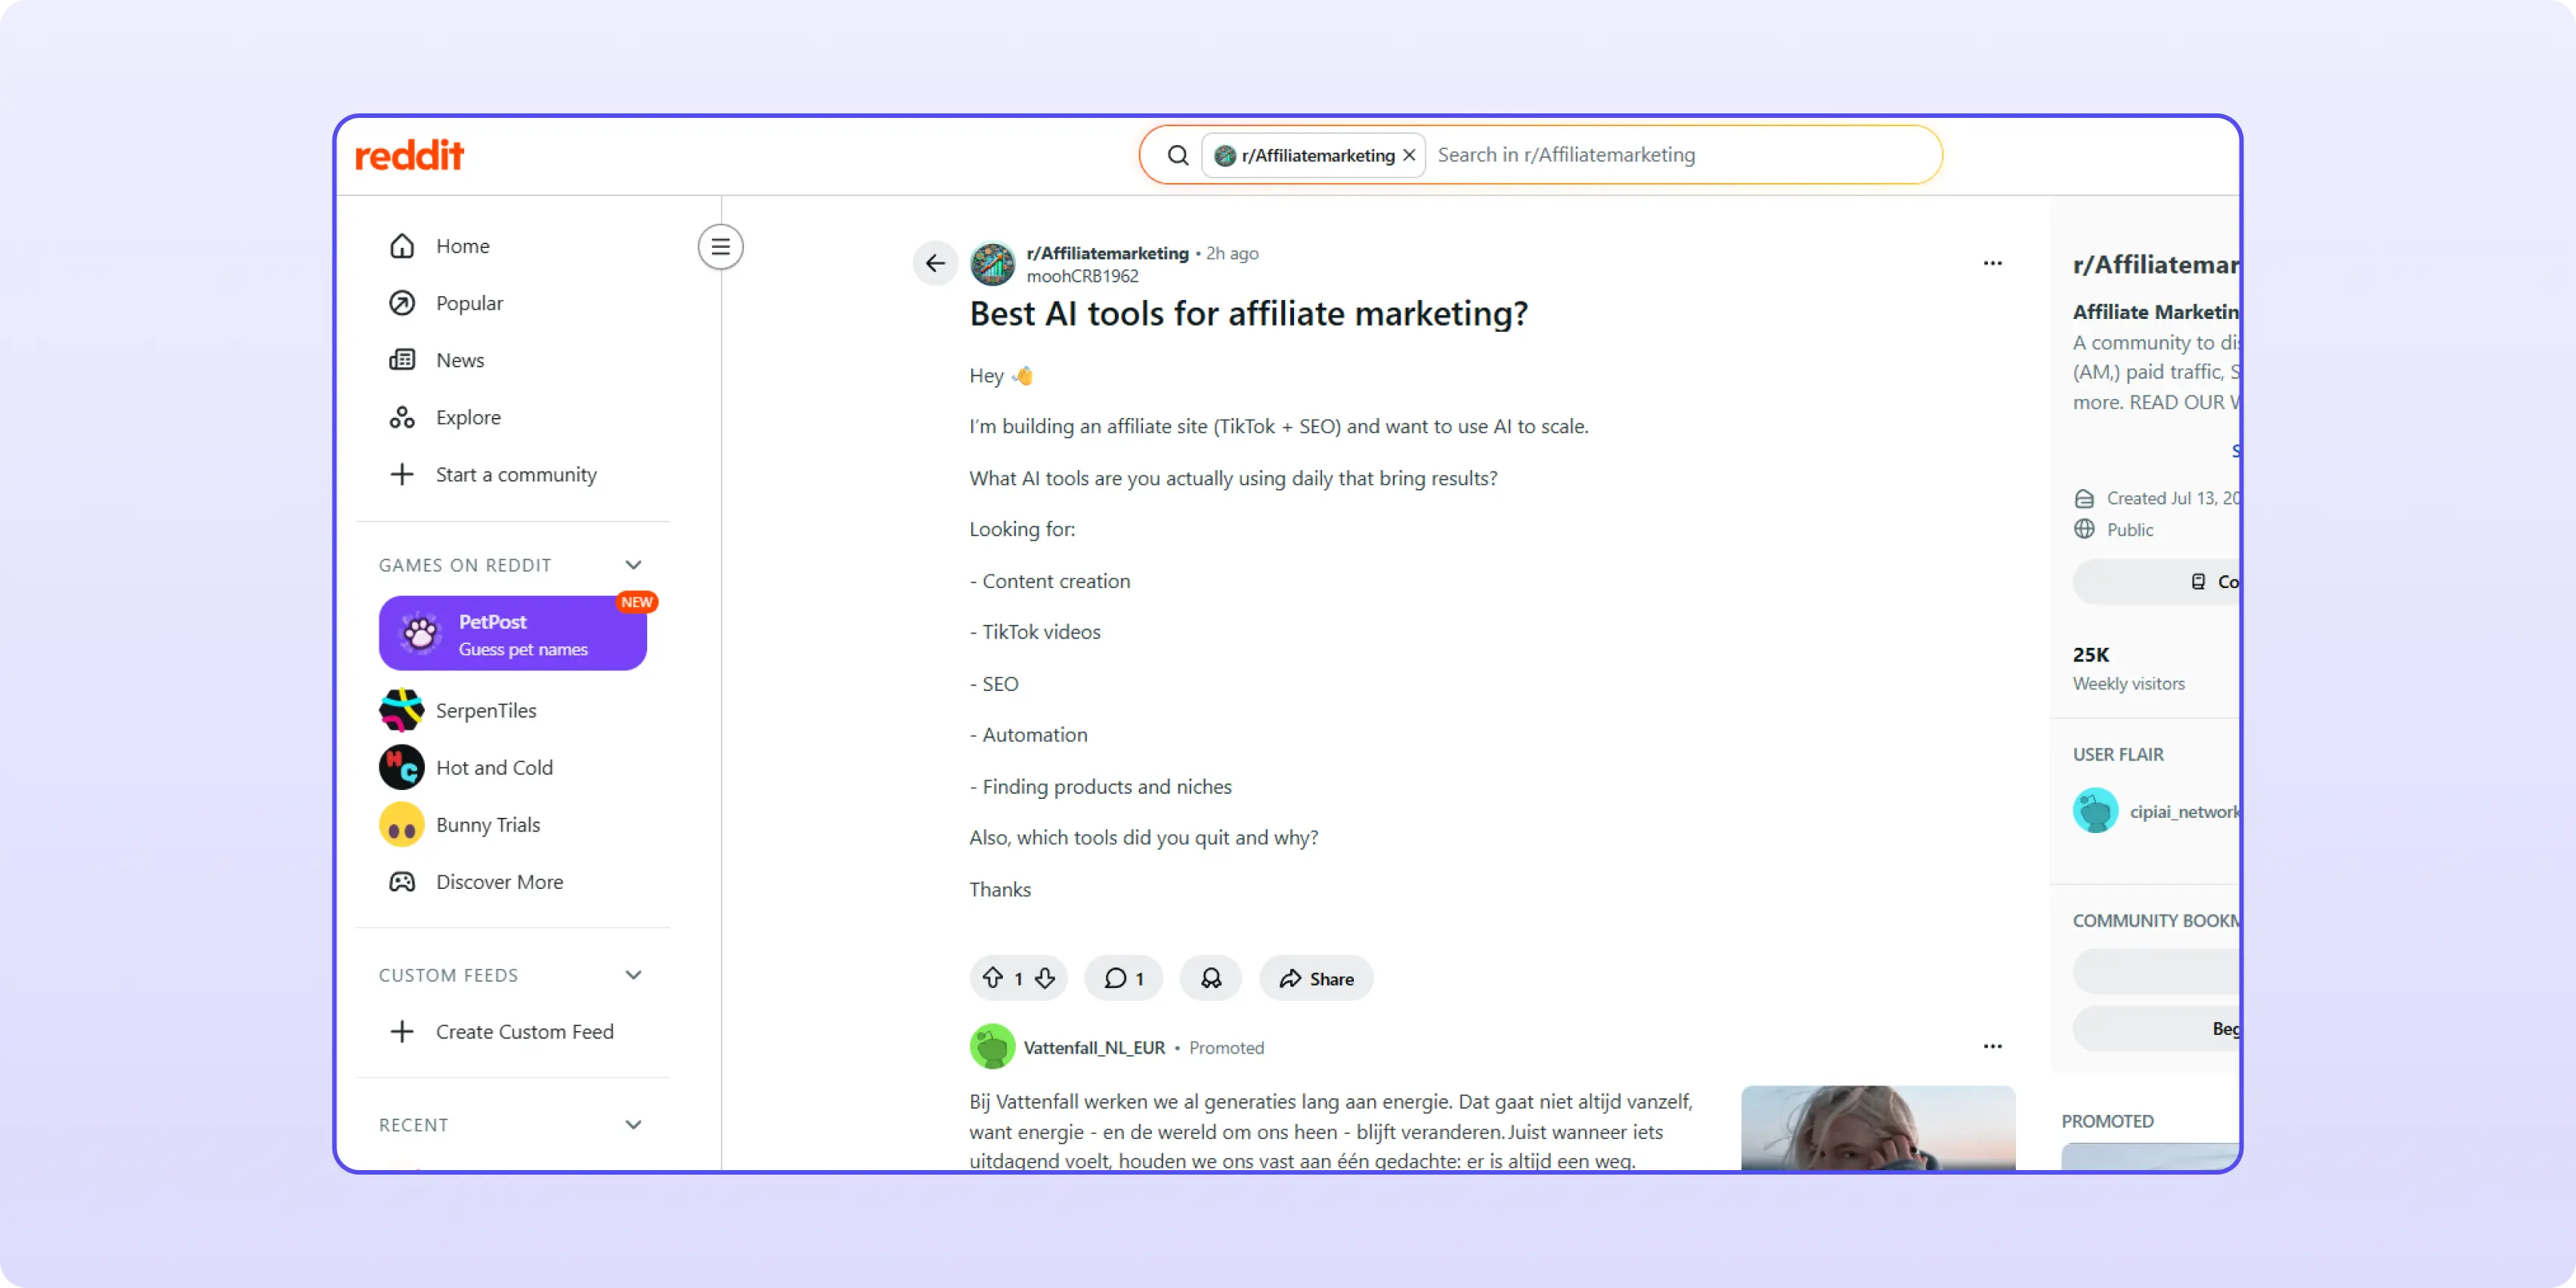
Task: Click the search input field
Action: (1680, 155)
